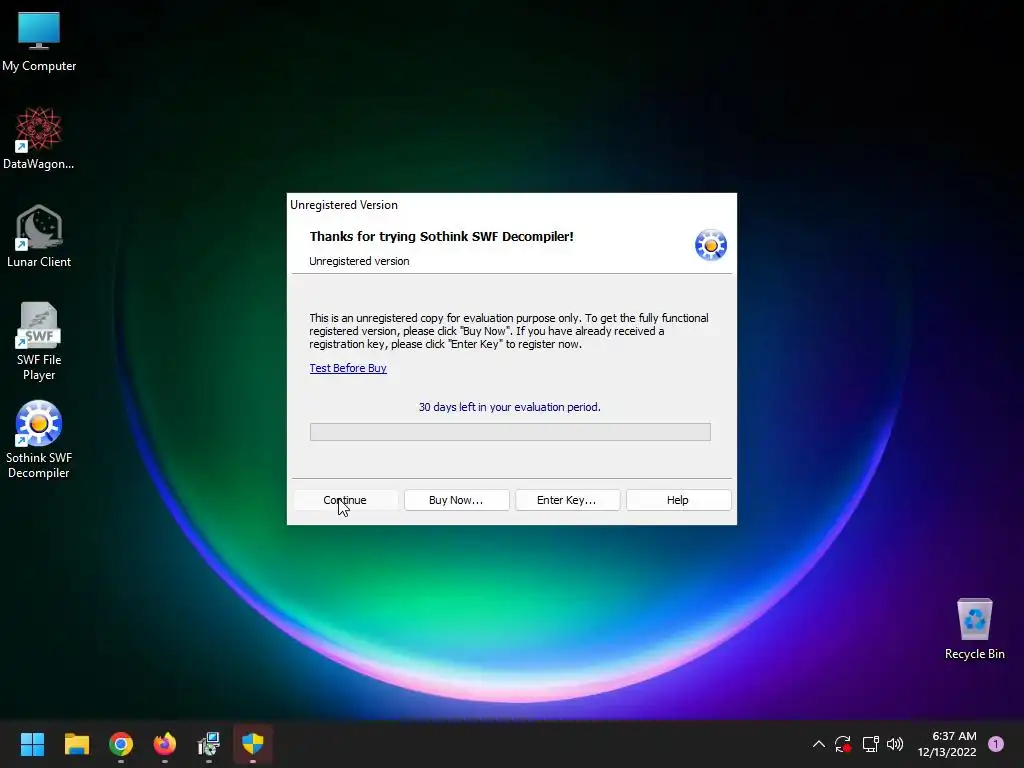Click the security shield taskbar icon
This screenshot has height=768, width=1024.
coord(253,744)
